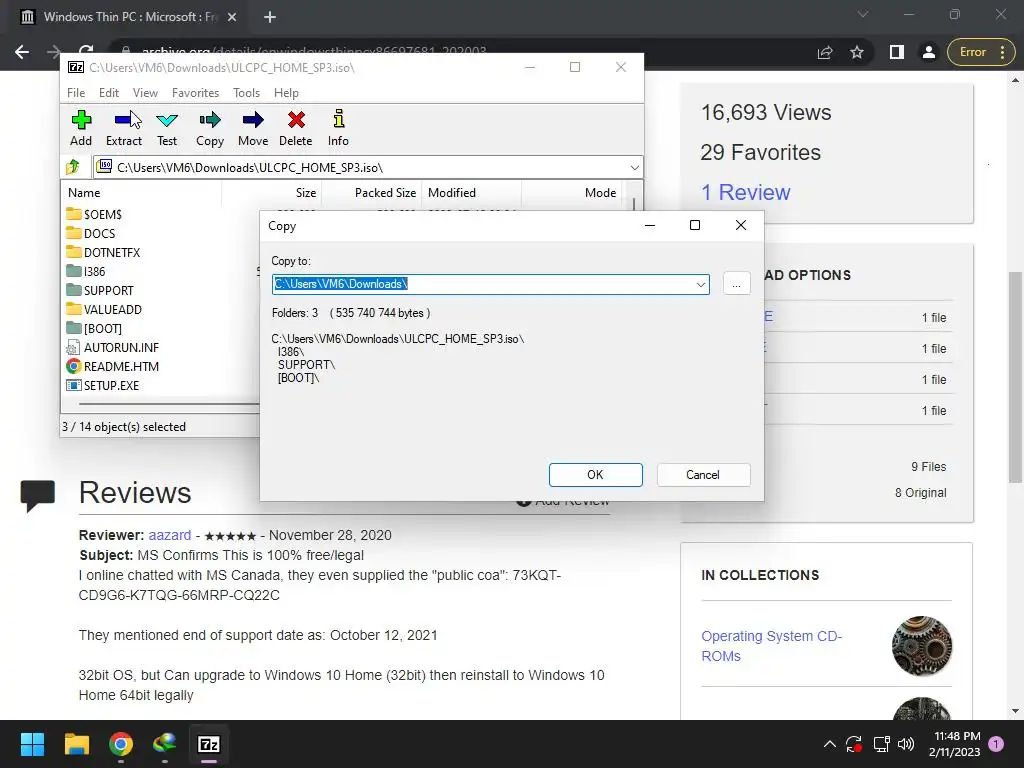Viewport: 1024px width, 768px height.
Task: Open the Tools menu in 7-Zip
Action: click(246, 93)
